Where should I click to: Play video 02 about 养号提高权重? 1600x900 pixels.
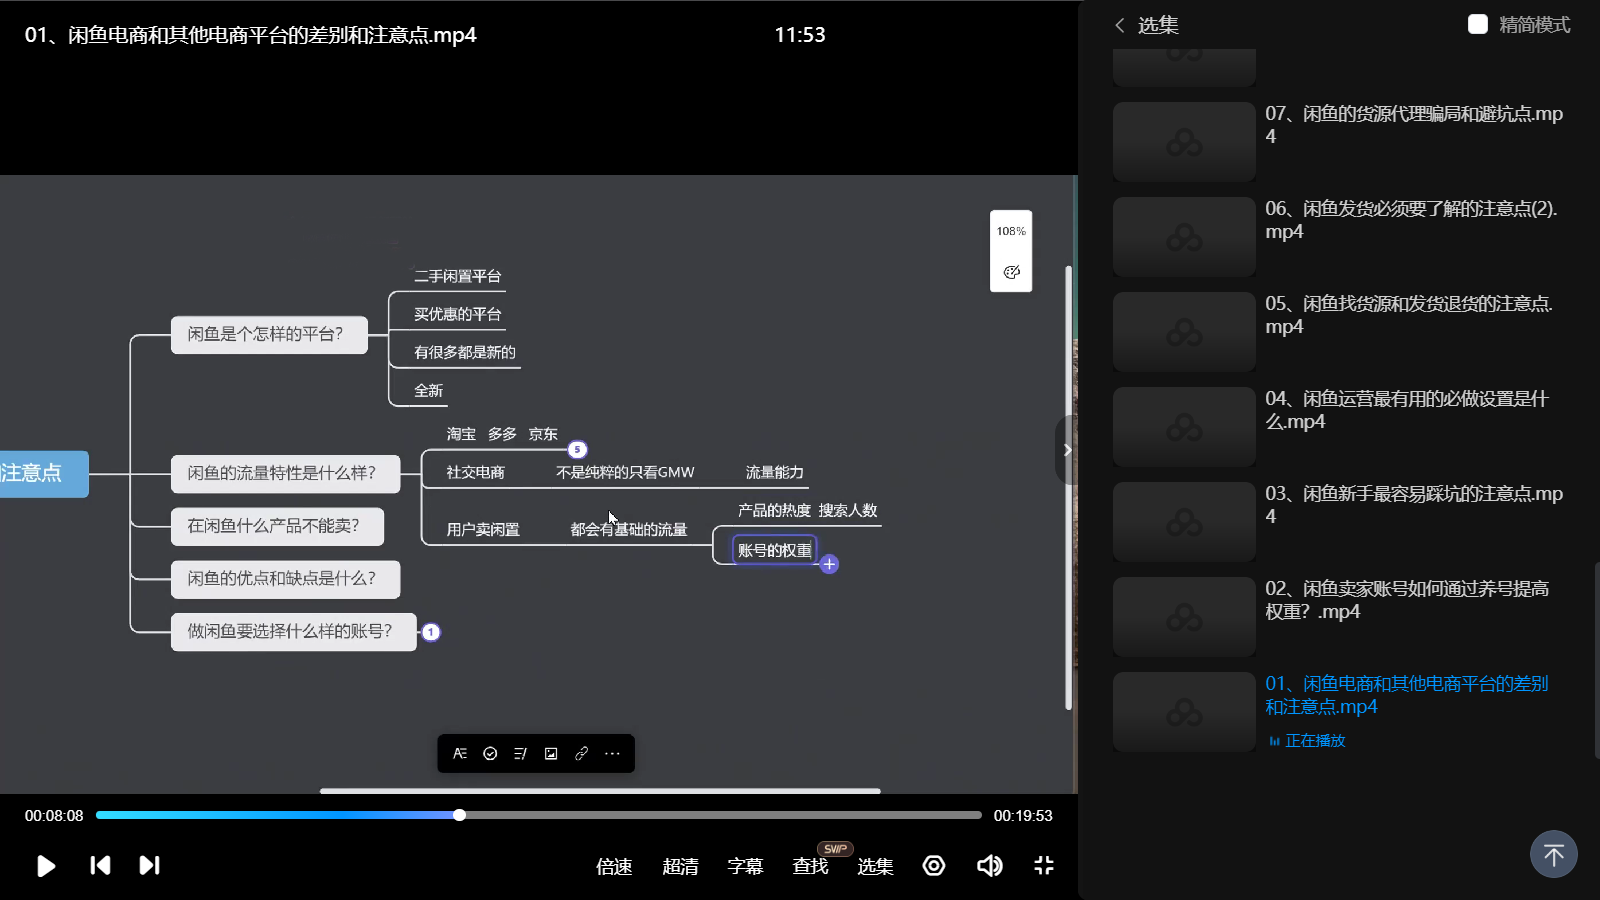(1406, 600)
